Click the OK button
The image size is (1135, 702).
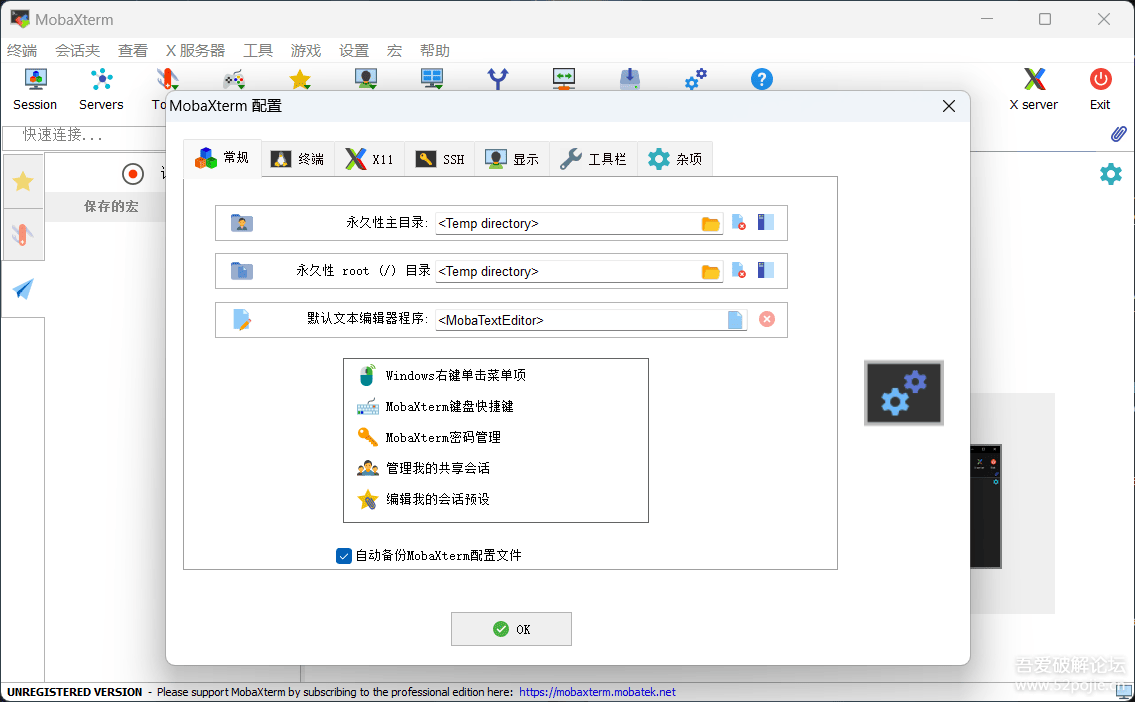511,629
